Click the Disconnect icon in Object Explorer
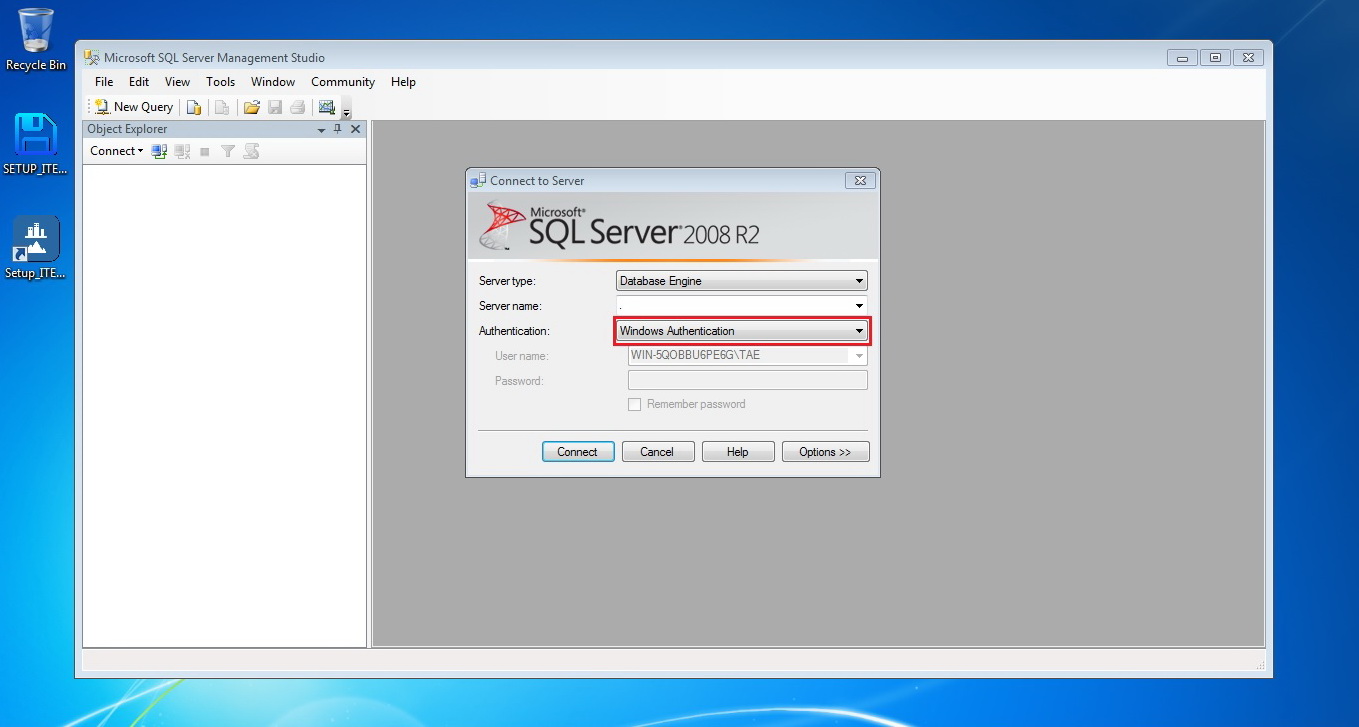Image resolution: width=1359 pixels, height=727 pixels. (182, 151)
